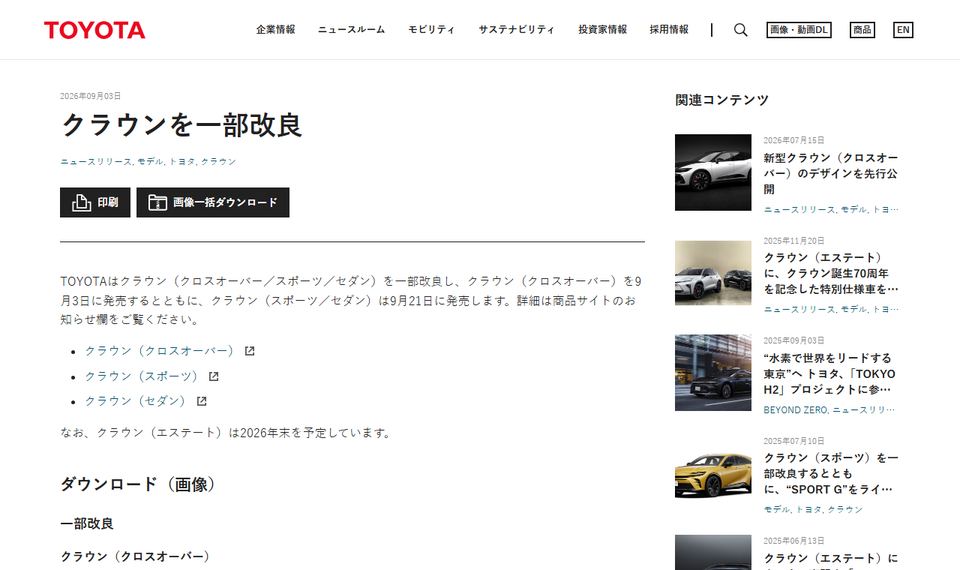Open 採用情報 menu
This screenshot has width=960, height=570.
click(669, 29)
